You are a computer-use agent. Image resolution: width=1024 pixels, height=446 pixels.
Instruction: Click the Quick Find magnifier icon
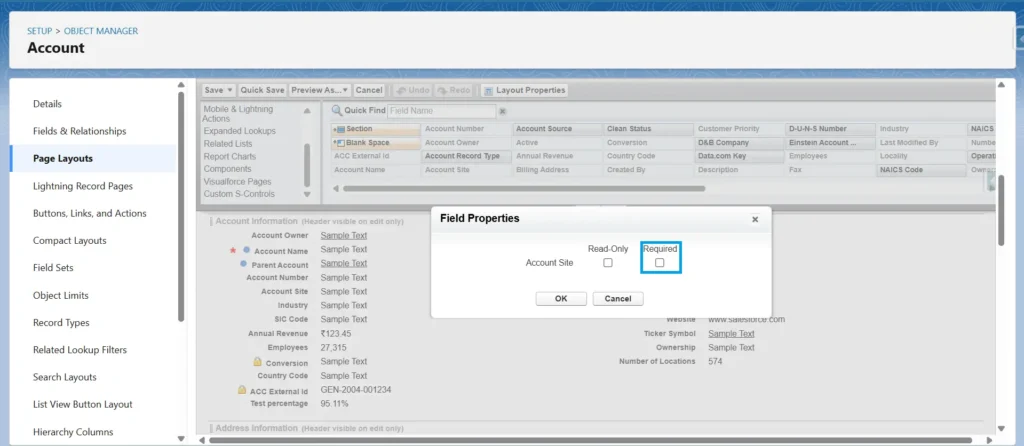pyautogui.click(x=337, y=111)
